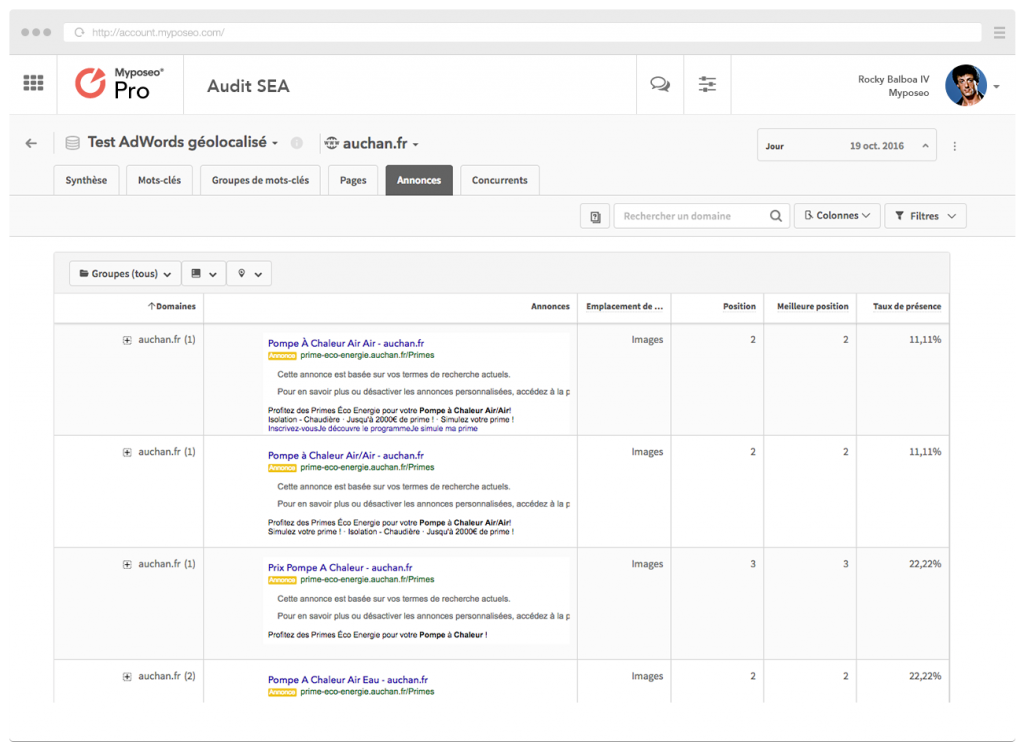Open the Prix Pompe A Chaleur ad link
The width and height of the screenshot is (1024, 749).
340,568
